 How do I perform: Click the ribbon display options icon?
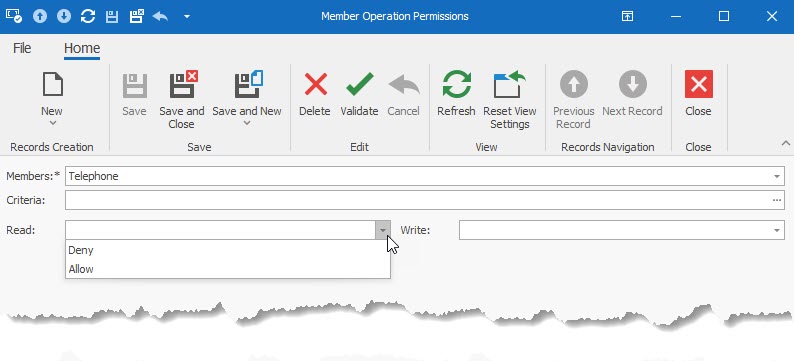(627, 16)
